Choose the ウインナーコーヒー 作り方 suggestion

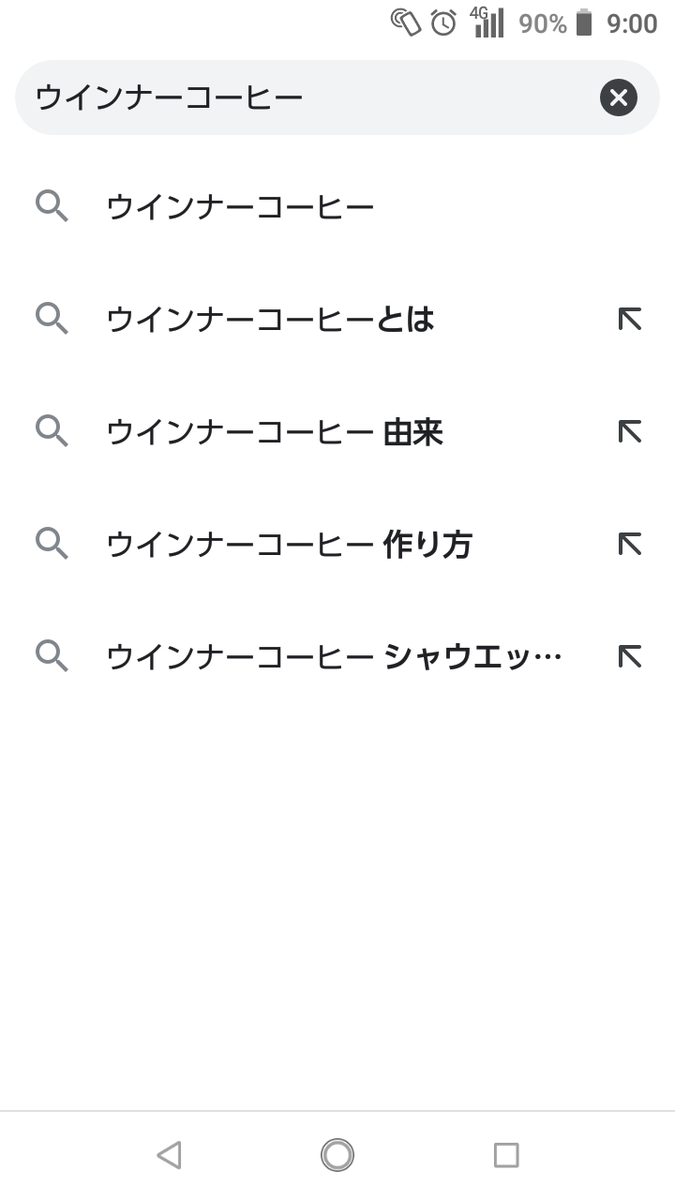point(289,545)
